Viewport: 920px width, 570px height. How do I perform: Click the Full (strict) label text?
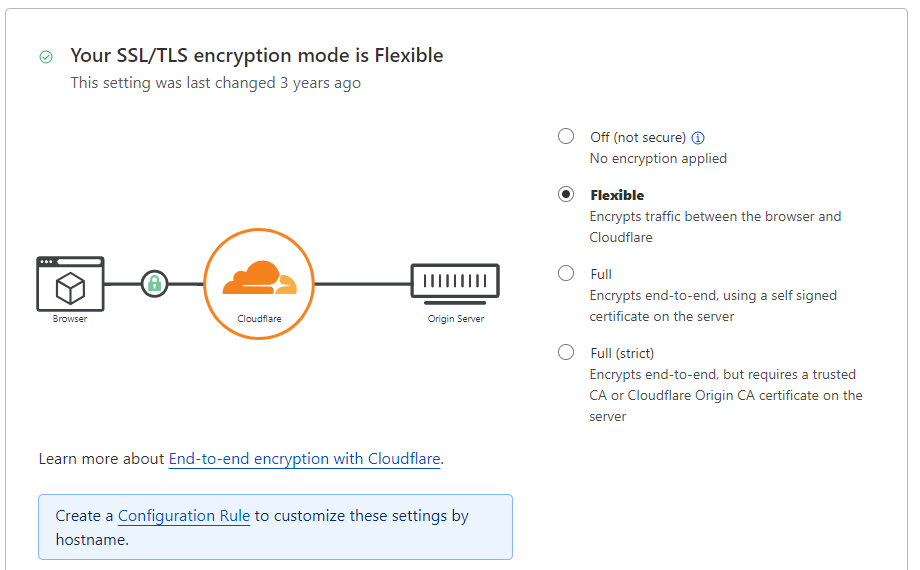click(622, 353)
